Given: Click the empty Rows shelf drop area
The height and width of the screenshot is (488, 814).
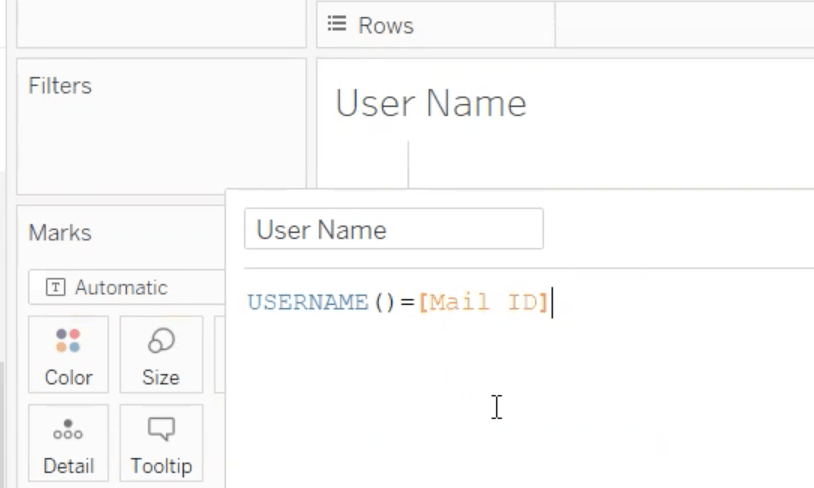Looking at the screenshot, I should pos(680,25).
